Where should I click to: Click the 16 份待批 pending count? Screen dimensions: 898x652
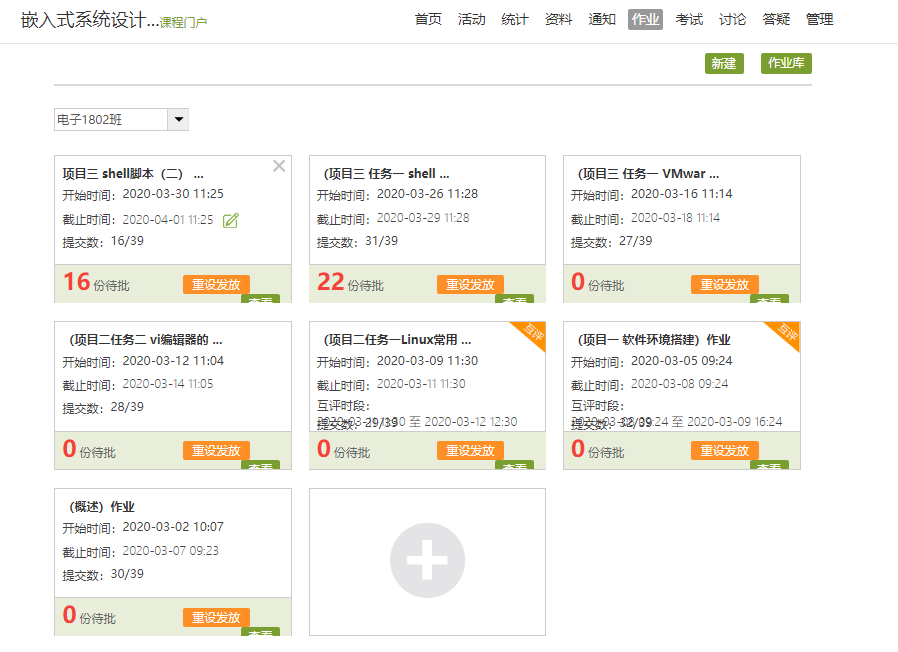(x=96, y=283)
